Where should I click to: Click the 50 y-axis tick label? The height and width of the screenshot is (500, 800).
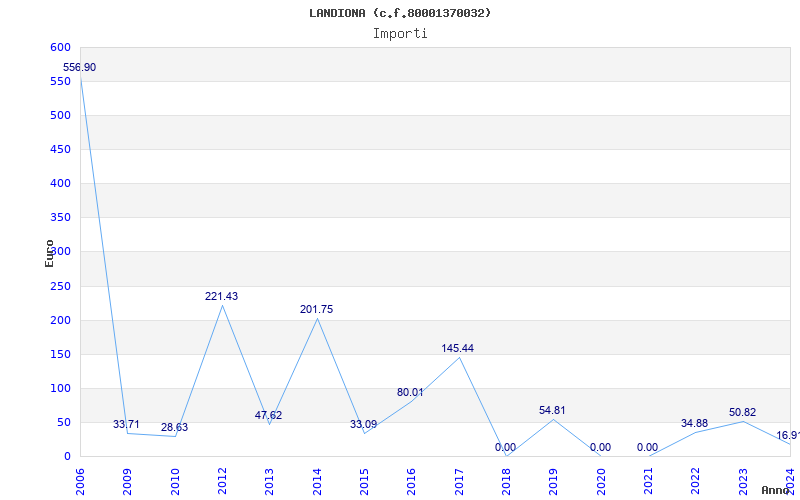(63, 422)
